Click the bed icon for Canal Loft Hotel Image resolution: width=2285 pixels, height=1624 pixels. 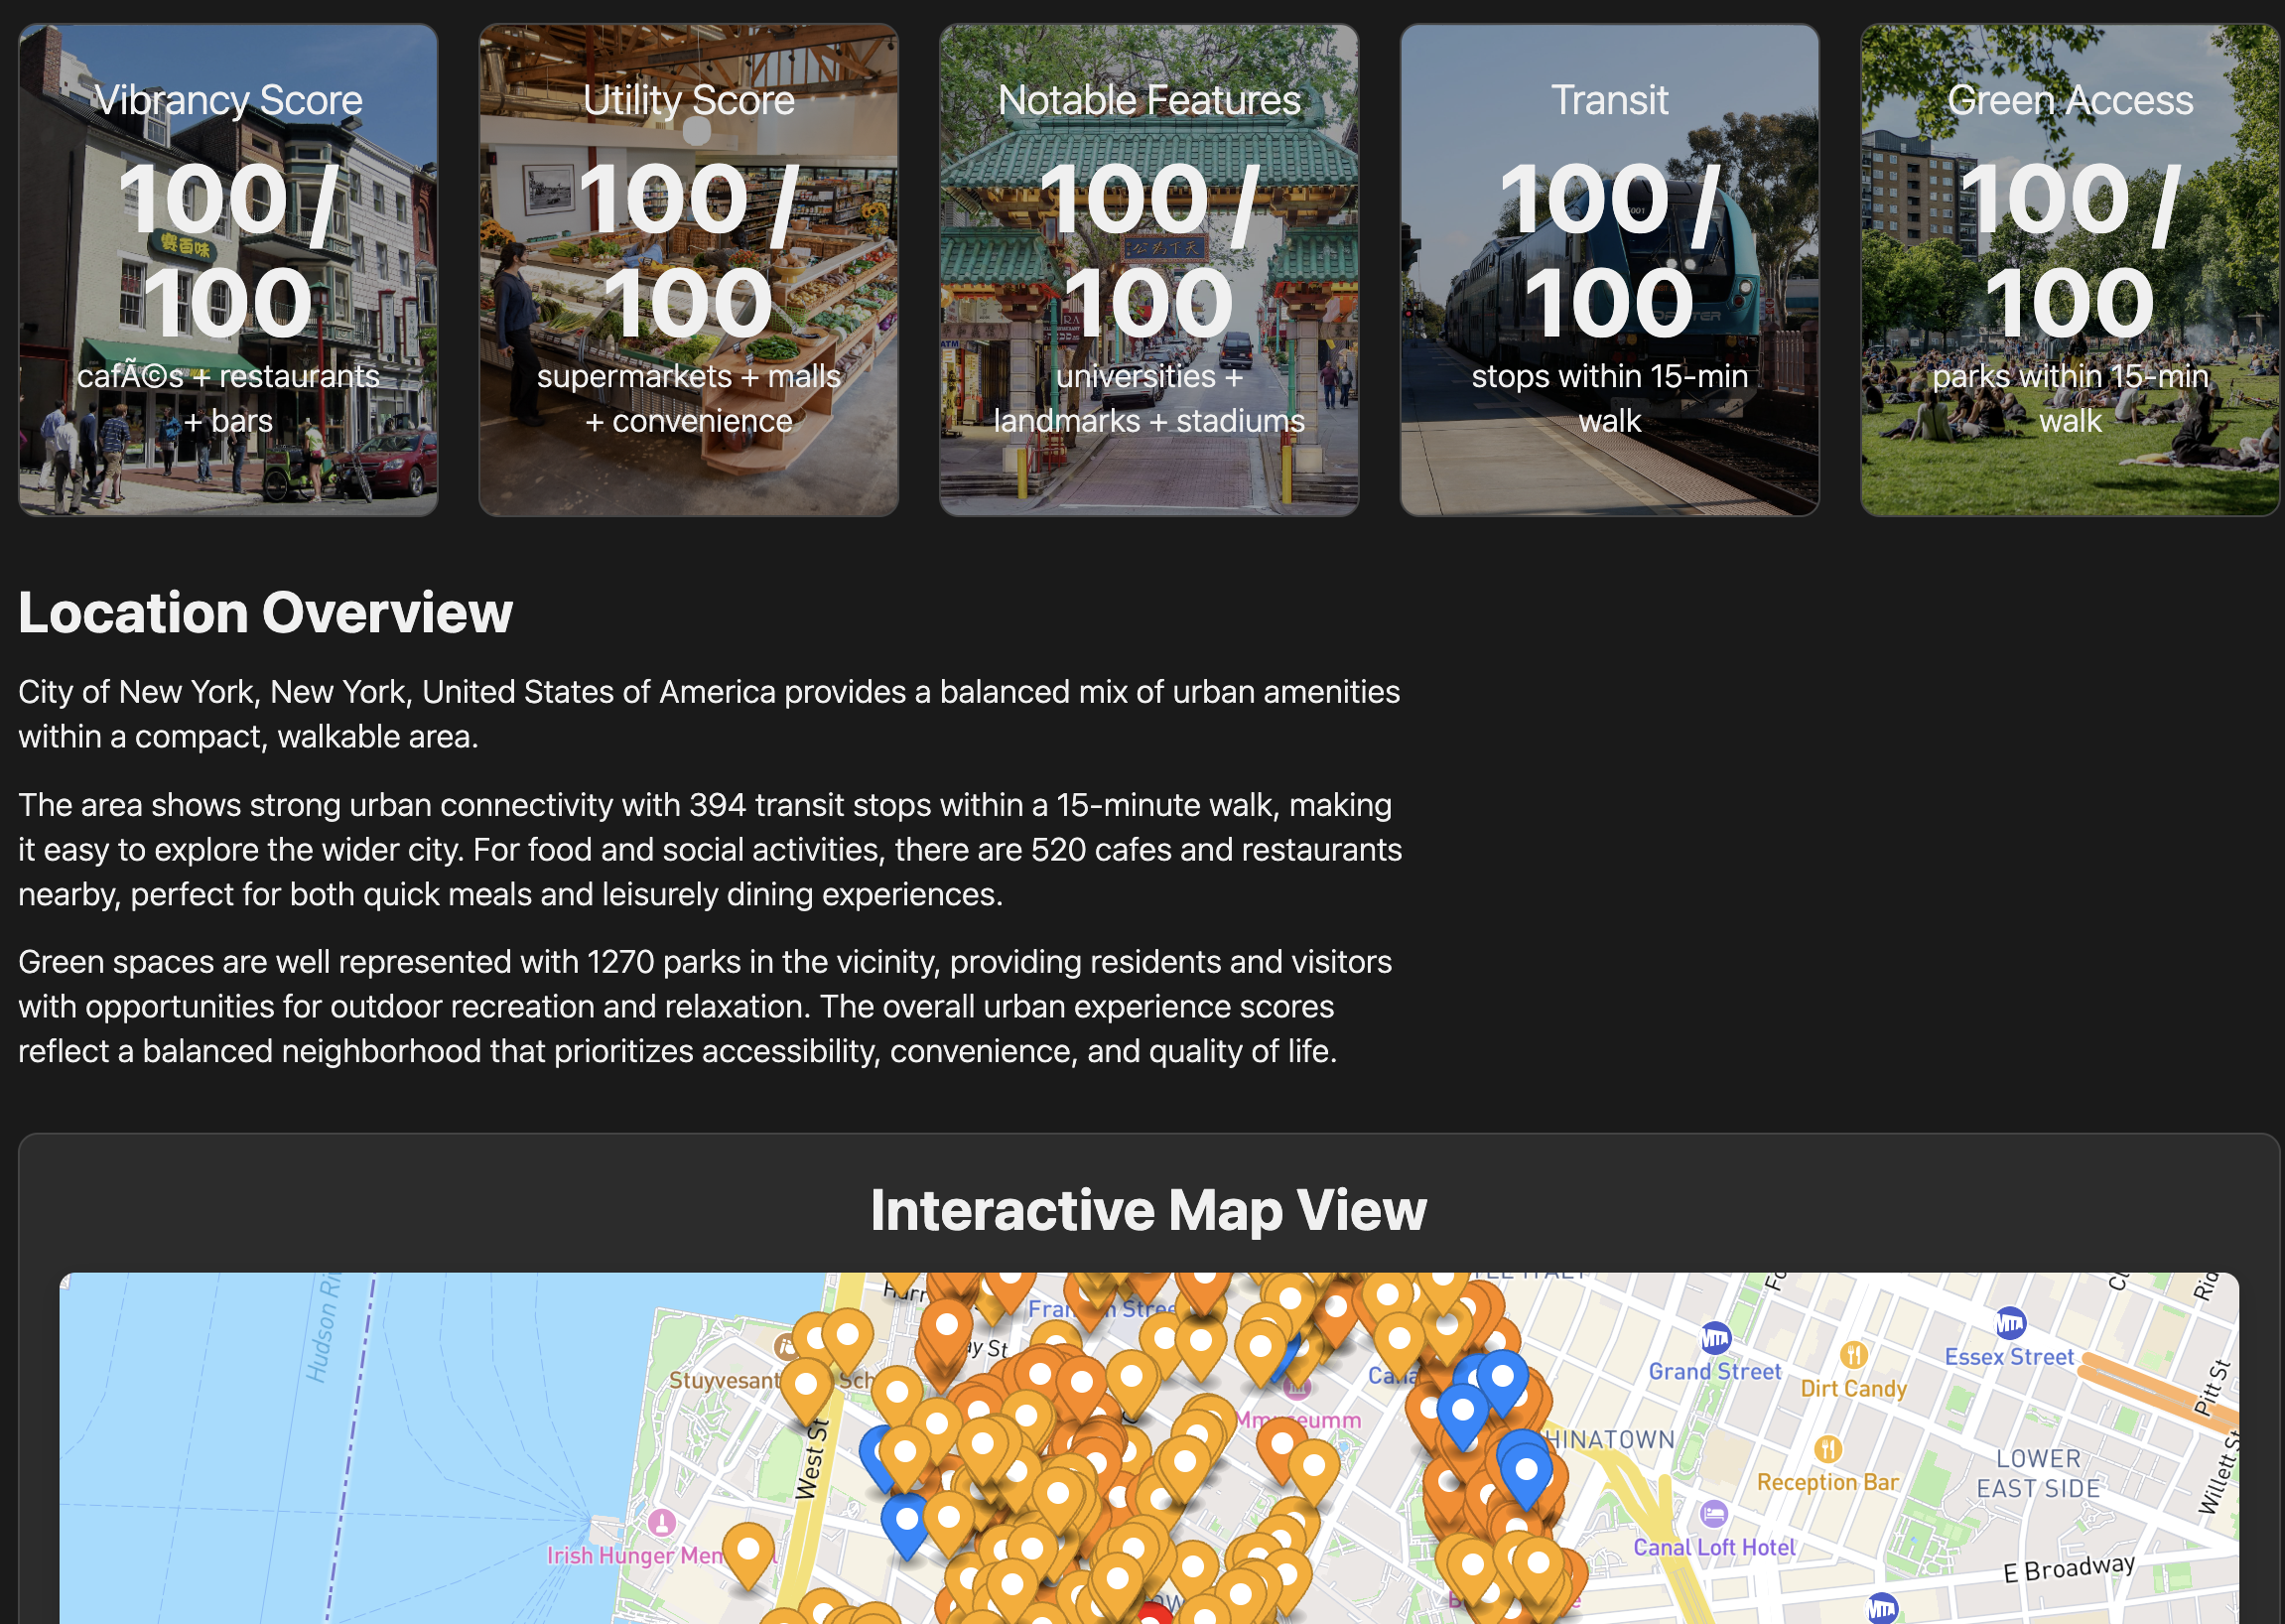[1715, 1515]
